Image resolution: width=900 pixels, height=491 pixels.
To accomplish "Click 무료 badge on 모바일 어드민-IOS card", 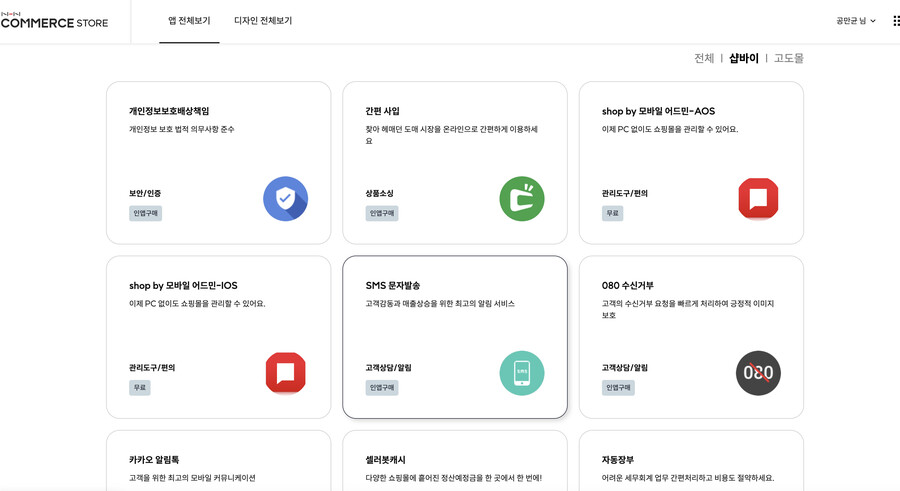I will [139, 388].
